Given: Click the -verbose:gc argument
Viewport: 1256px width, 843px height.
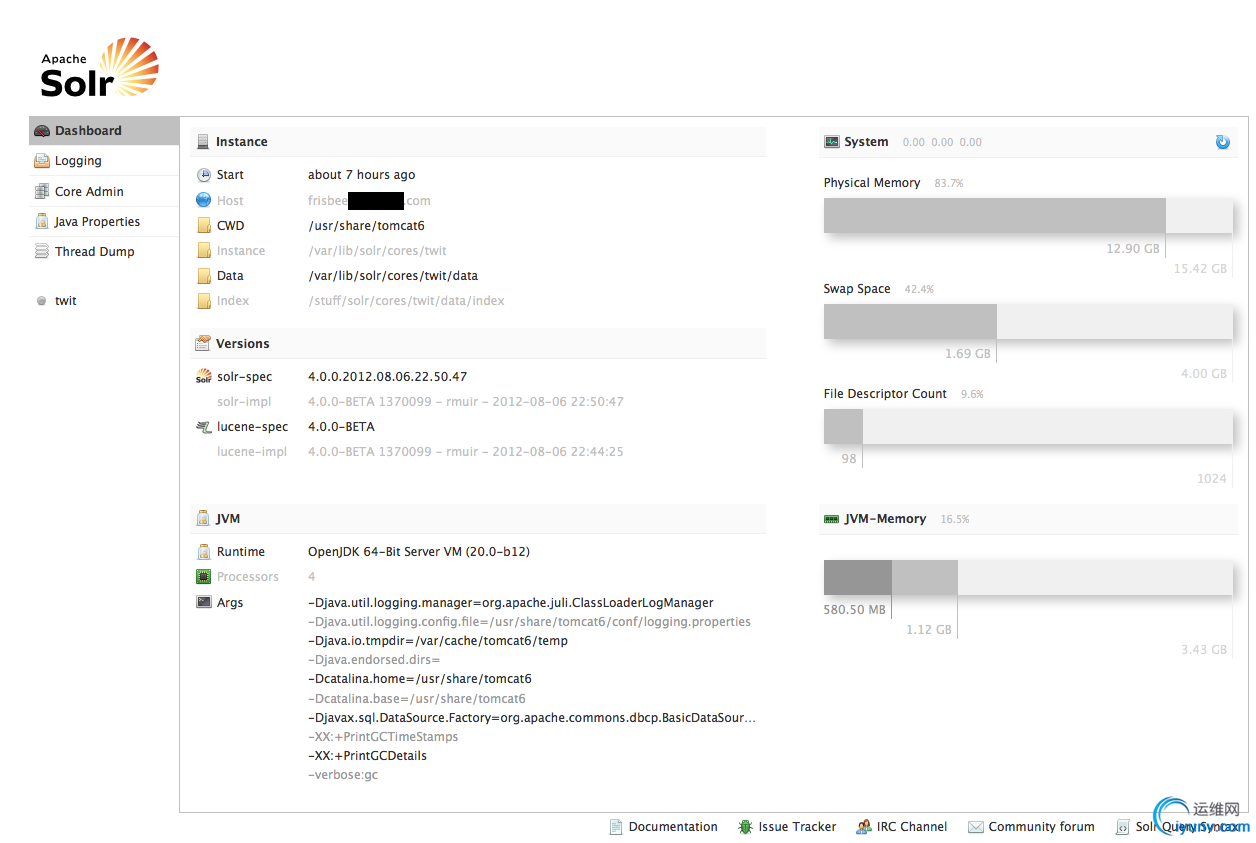Looking at the screenshot, I should pos(343,775).
